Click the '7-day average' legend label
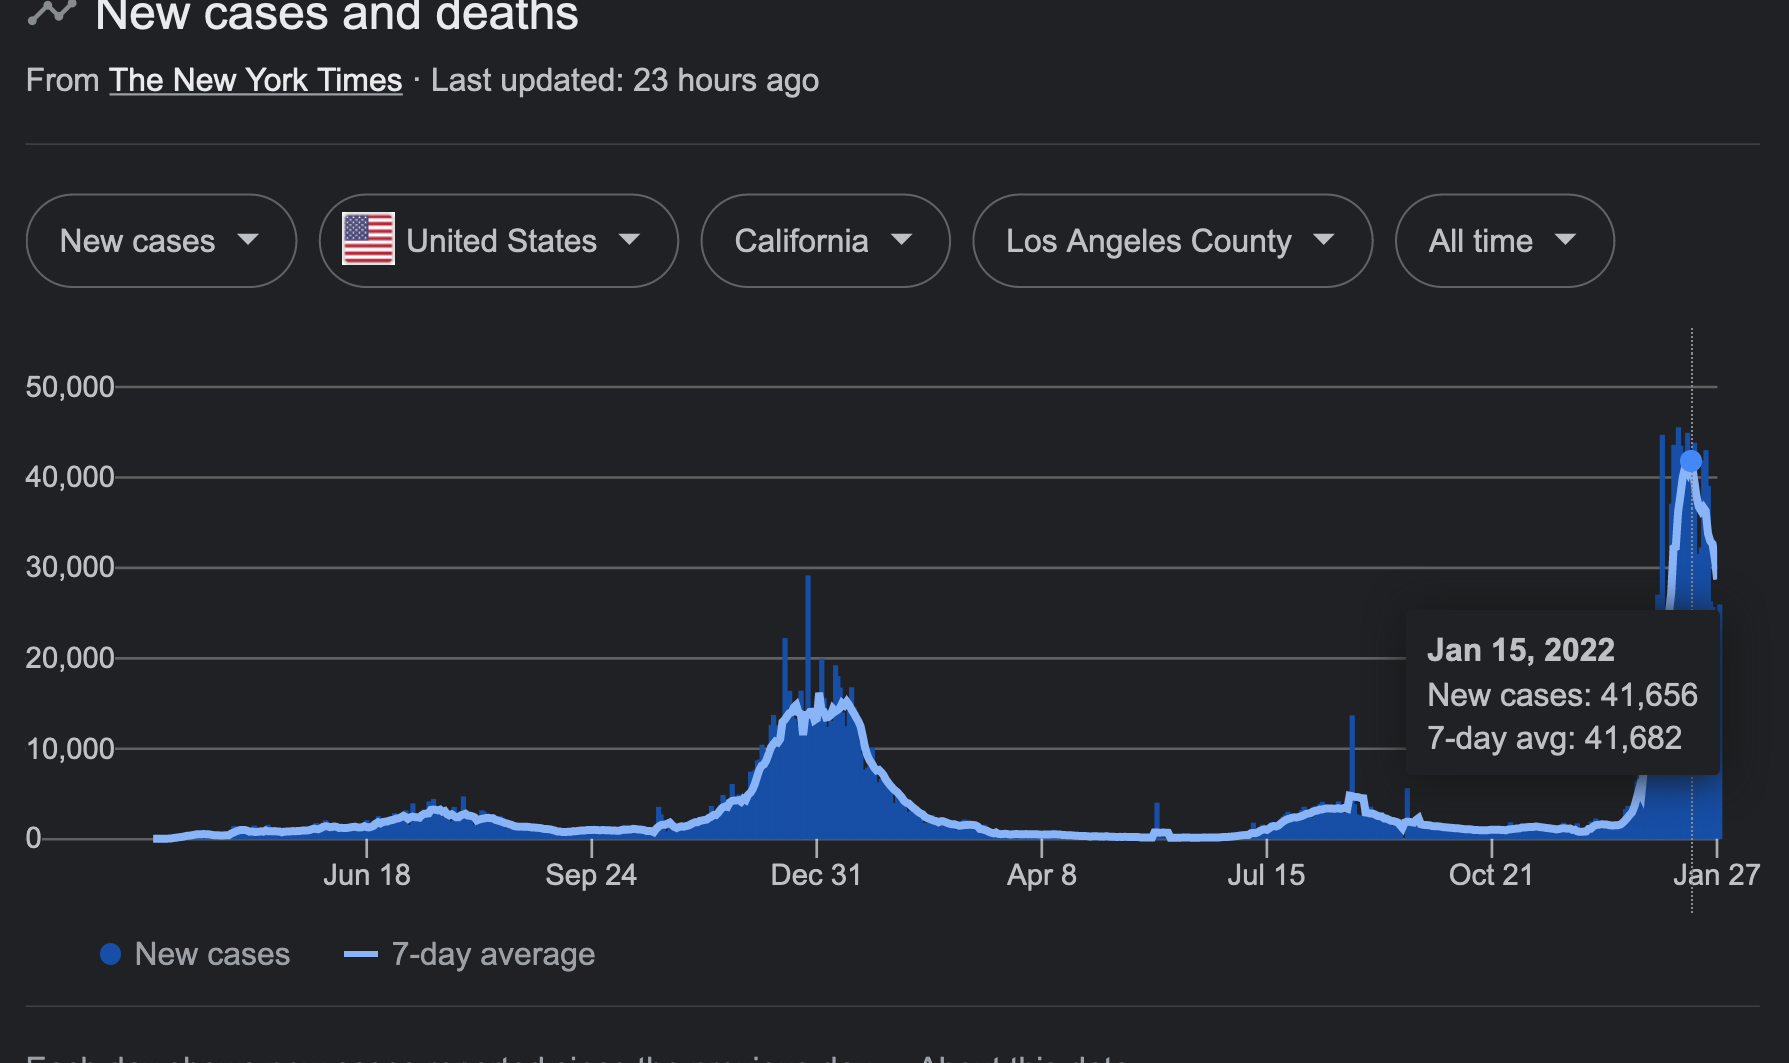The height and width of the screenshot is (1063, 1789). 493,954
